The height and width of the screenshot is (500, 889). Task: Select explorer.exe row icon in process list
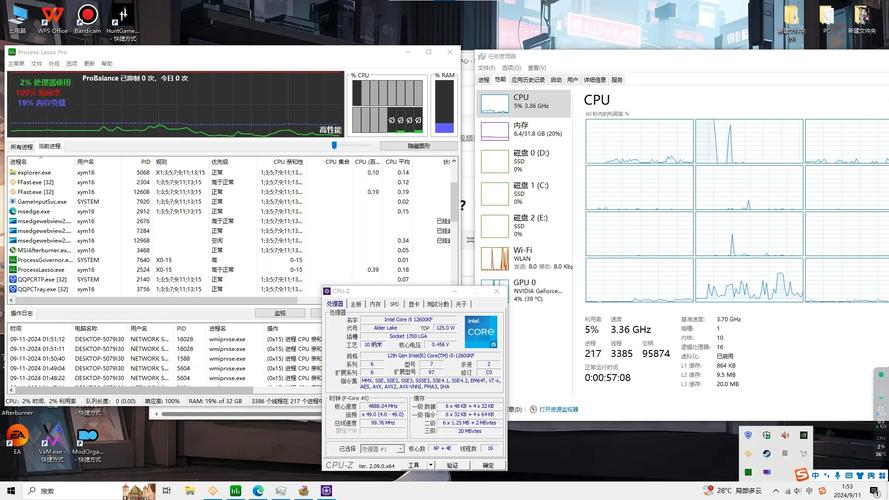pyautogui.click(x=13, y=172)
